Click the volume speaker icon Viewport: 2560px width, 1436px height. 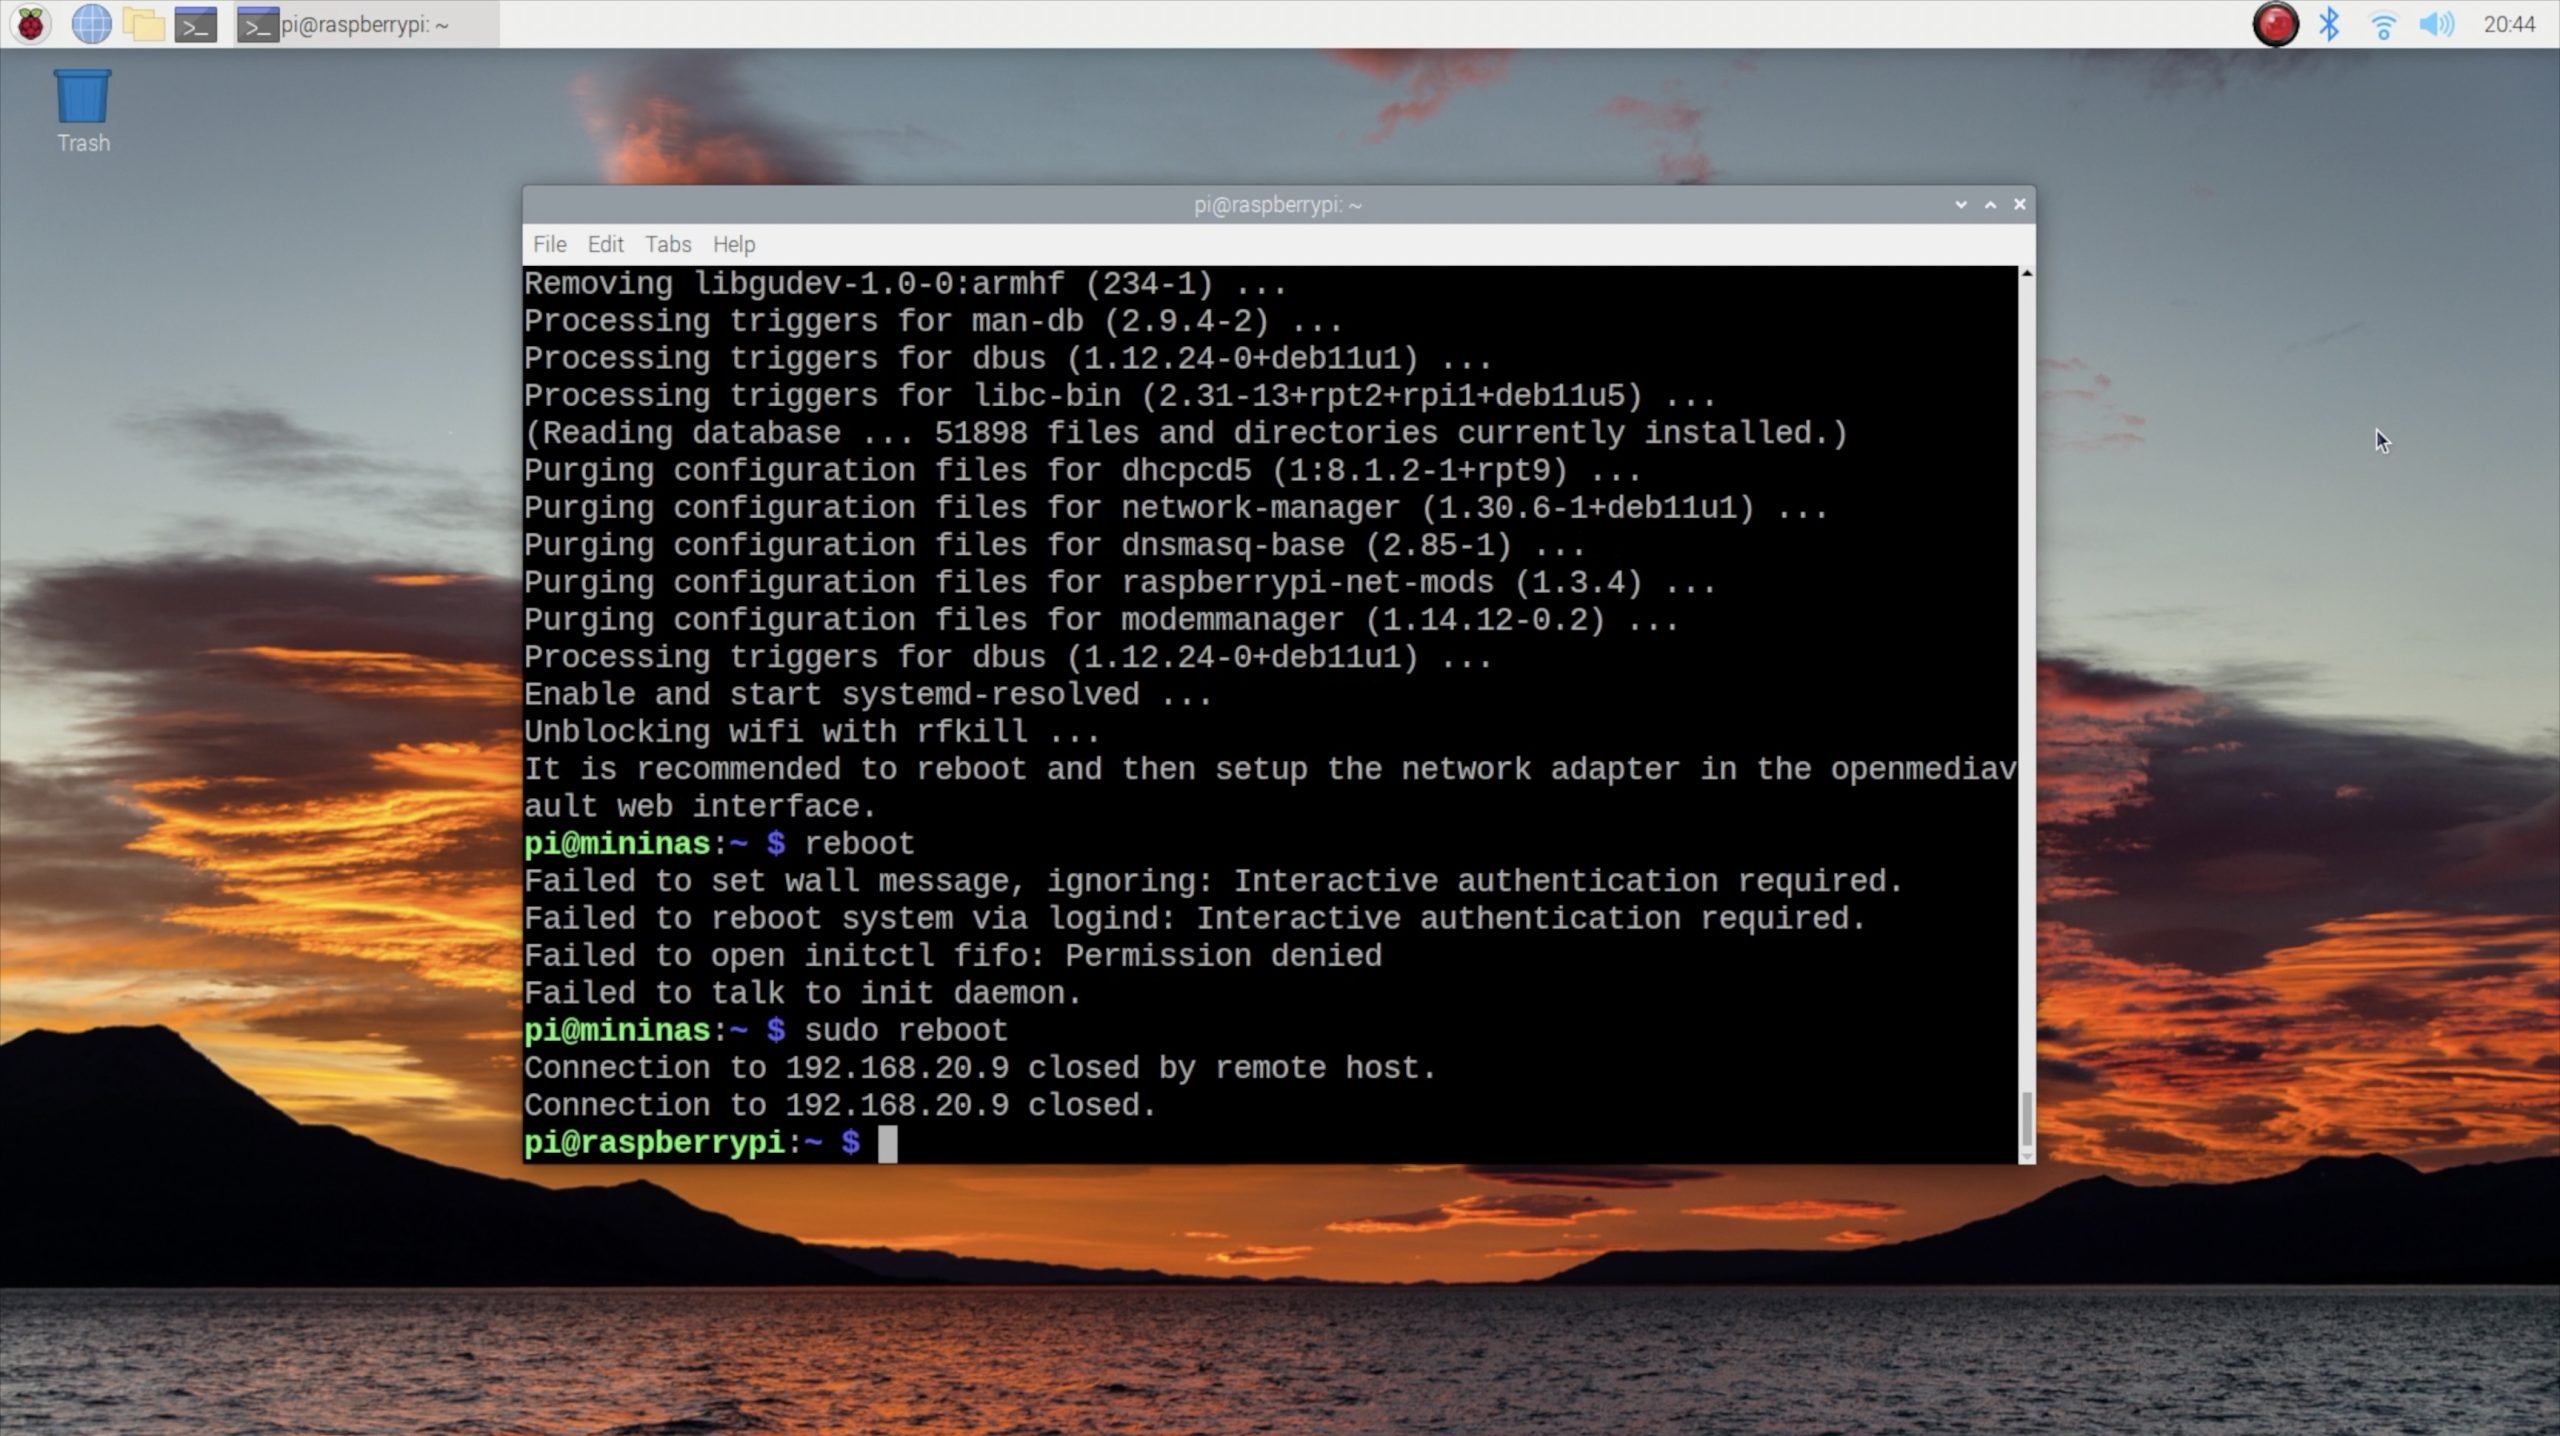click(x=2436, y=24)
